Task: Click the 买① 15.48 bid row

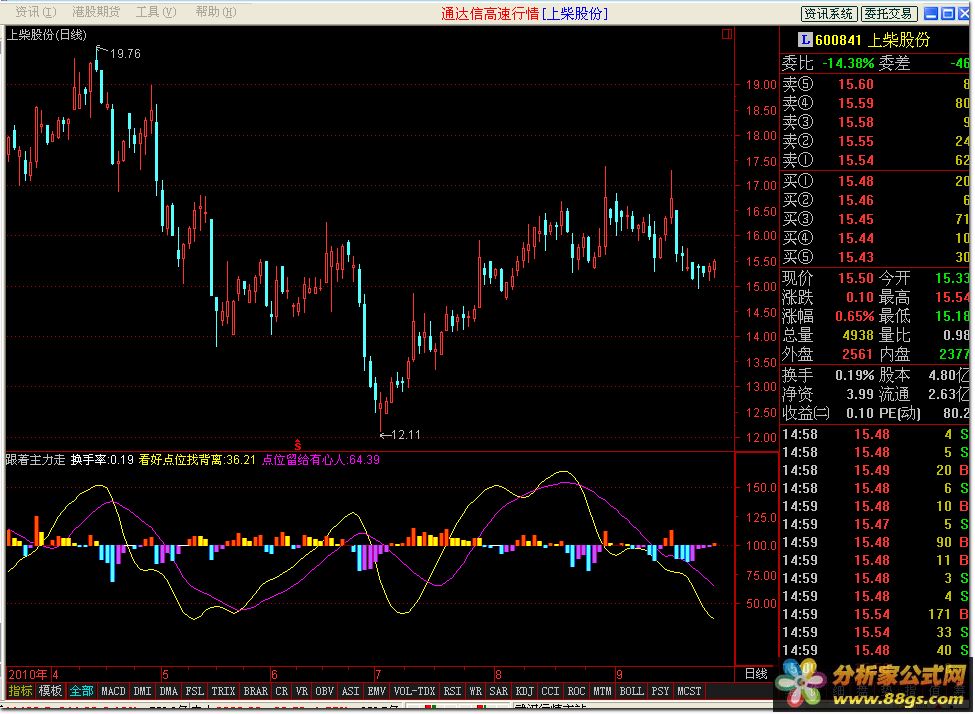Action: point(876,181)
